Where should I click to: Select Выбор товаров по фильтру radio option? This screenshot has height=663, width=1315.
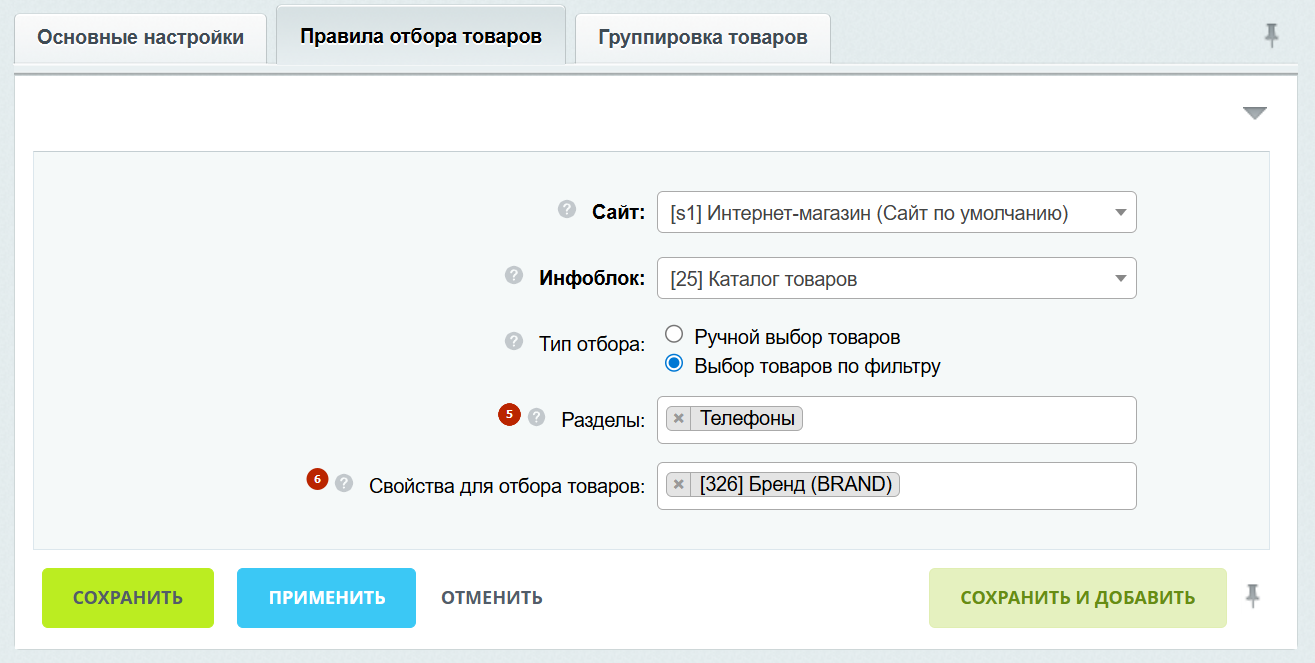(674, 364)
